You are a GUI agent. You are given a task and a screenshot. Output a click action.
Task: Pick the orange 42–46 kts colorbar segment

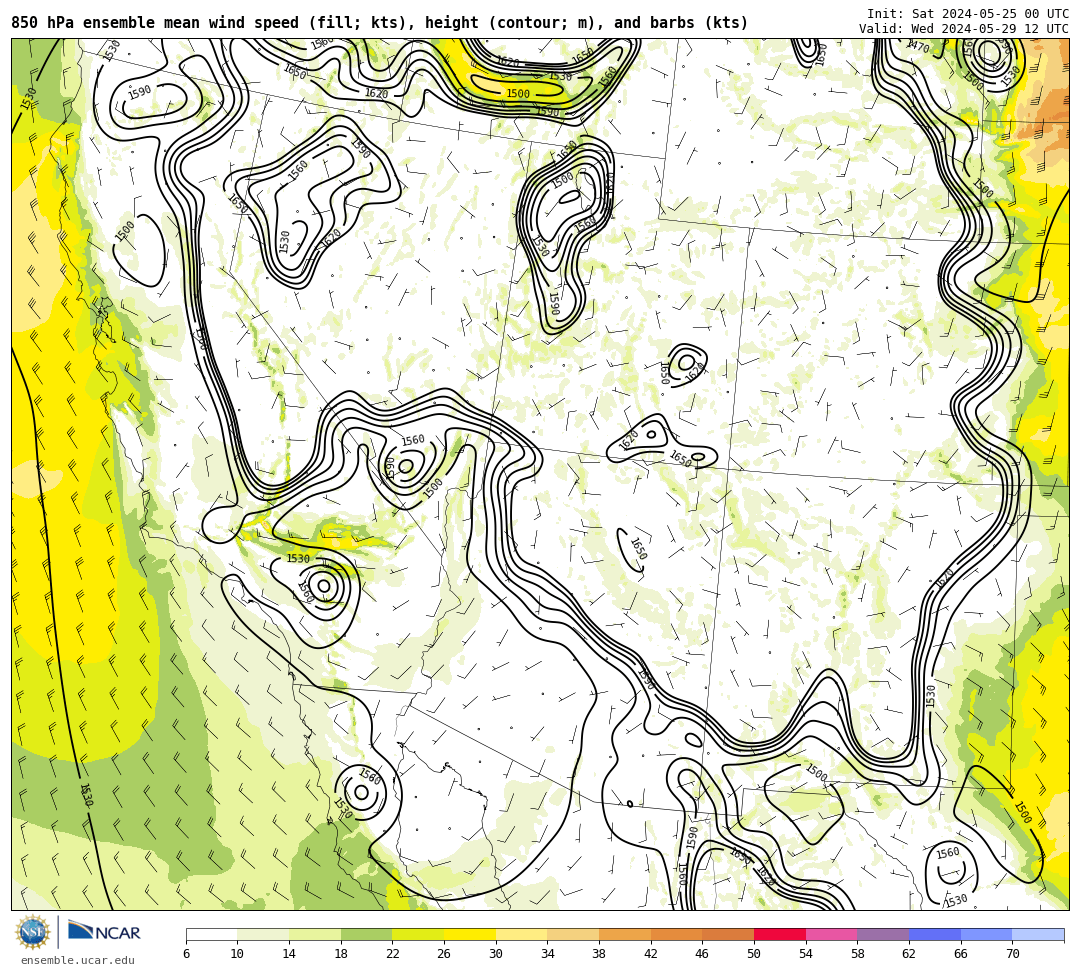pos(676,934)
